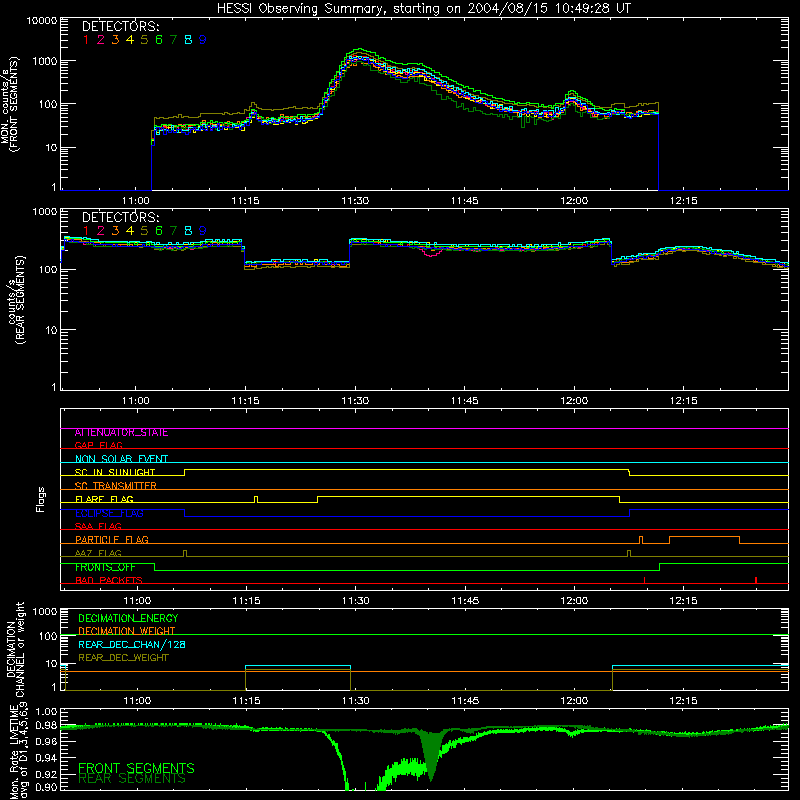The width and height of the screenshot is (800, 800).
Task: Select detector 1 in front segments legend
Action: tap(86, 40)
